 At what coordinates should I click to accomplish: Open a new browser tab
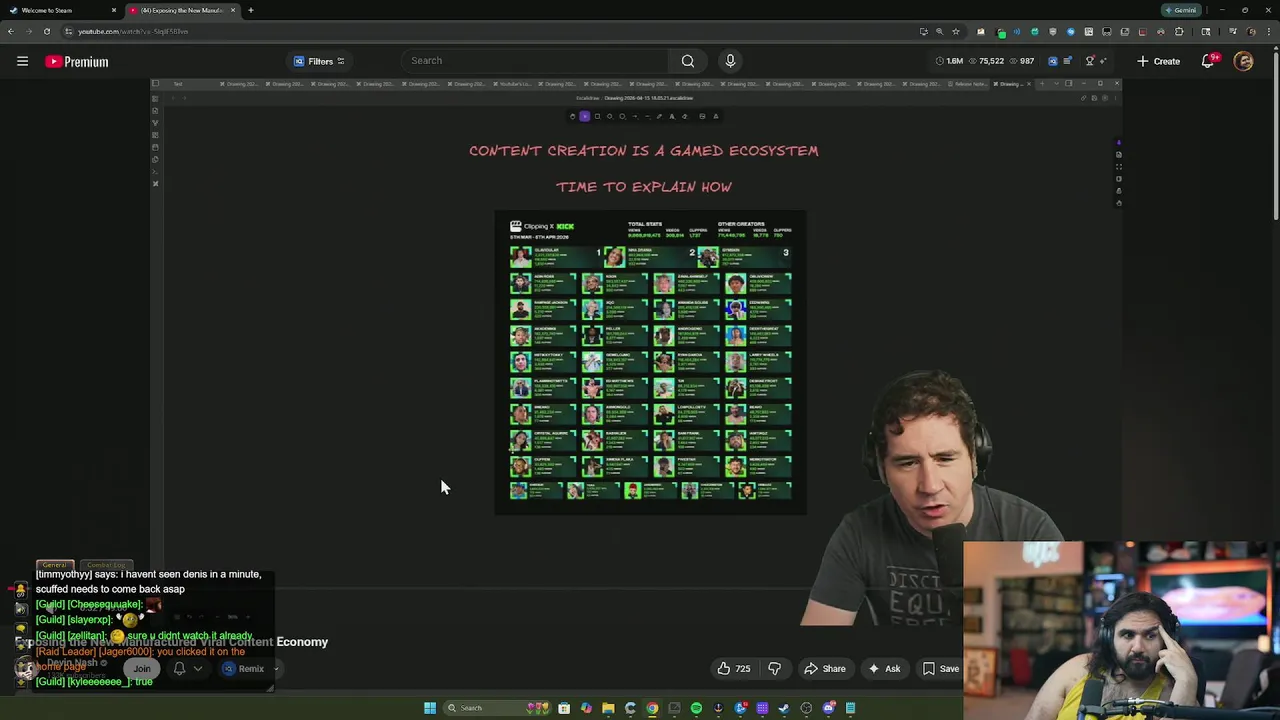(x=250, y=10)
